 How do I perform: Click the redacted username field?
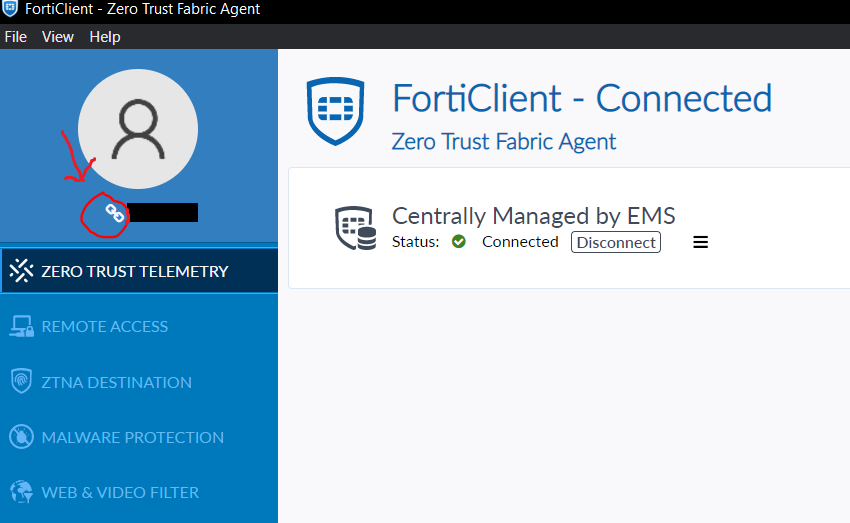pos(162,212)
